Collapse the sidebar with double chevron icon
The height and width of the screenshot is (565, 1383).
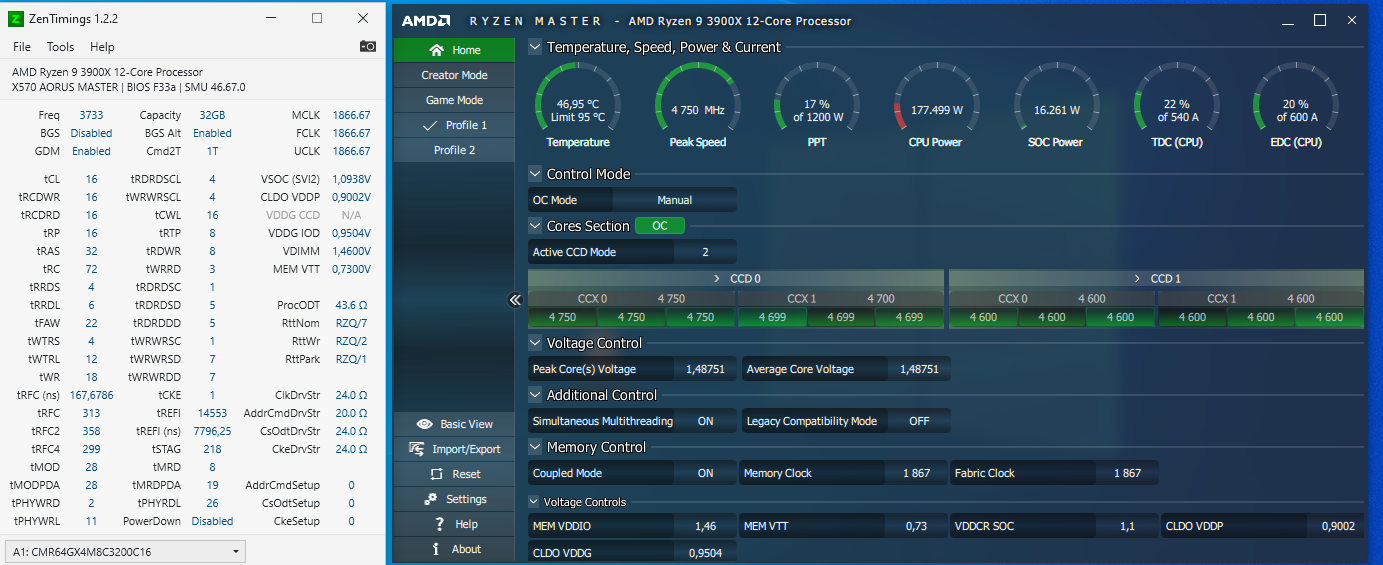516,299
